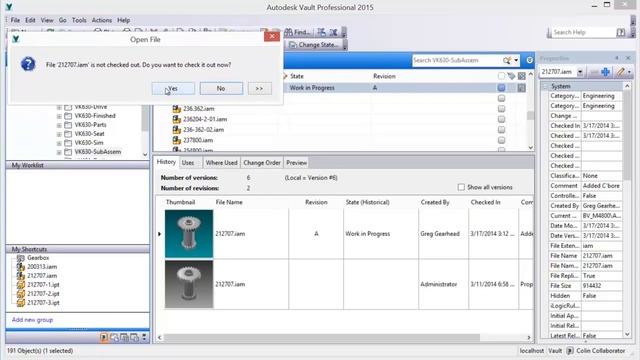Expand dialog options with the >> button
This screenshot has height=360, width=640.
point(259,89)
